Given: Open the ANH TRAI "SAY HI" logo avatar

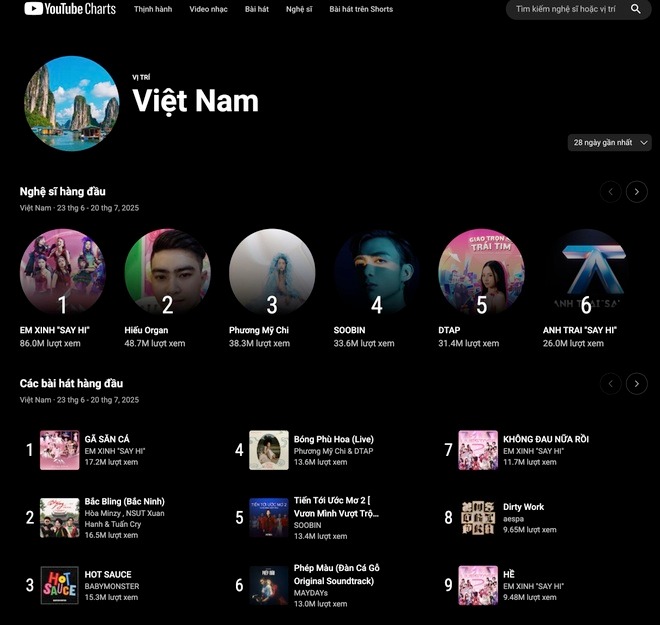Looking at the screenshot, I should point(586,271).
